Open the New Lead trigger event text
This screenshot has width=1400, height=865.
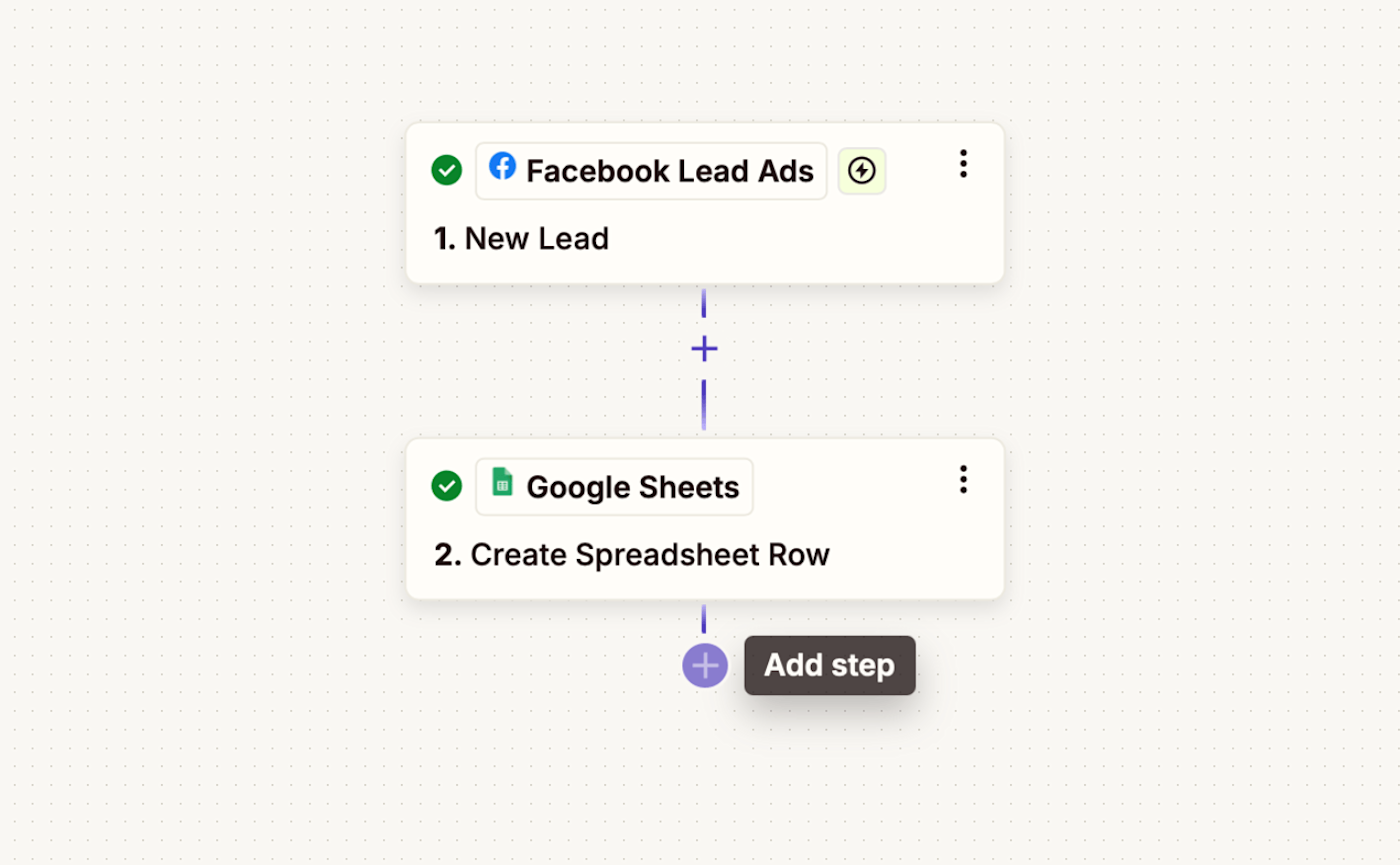point(537,239)
